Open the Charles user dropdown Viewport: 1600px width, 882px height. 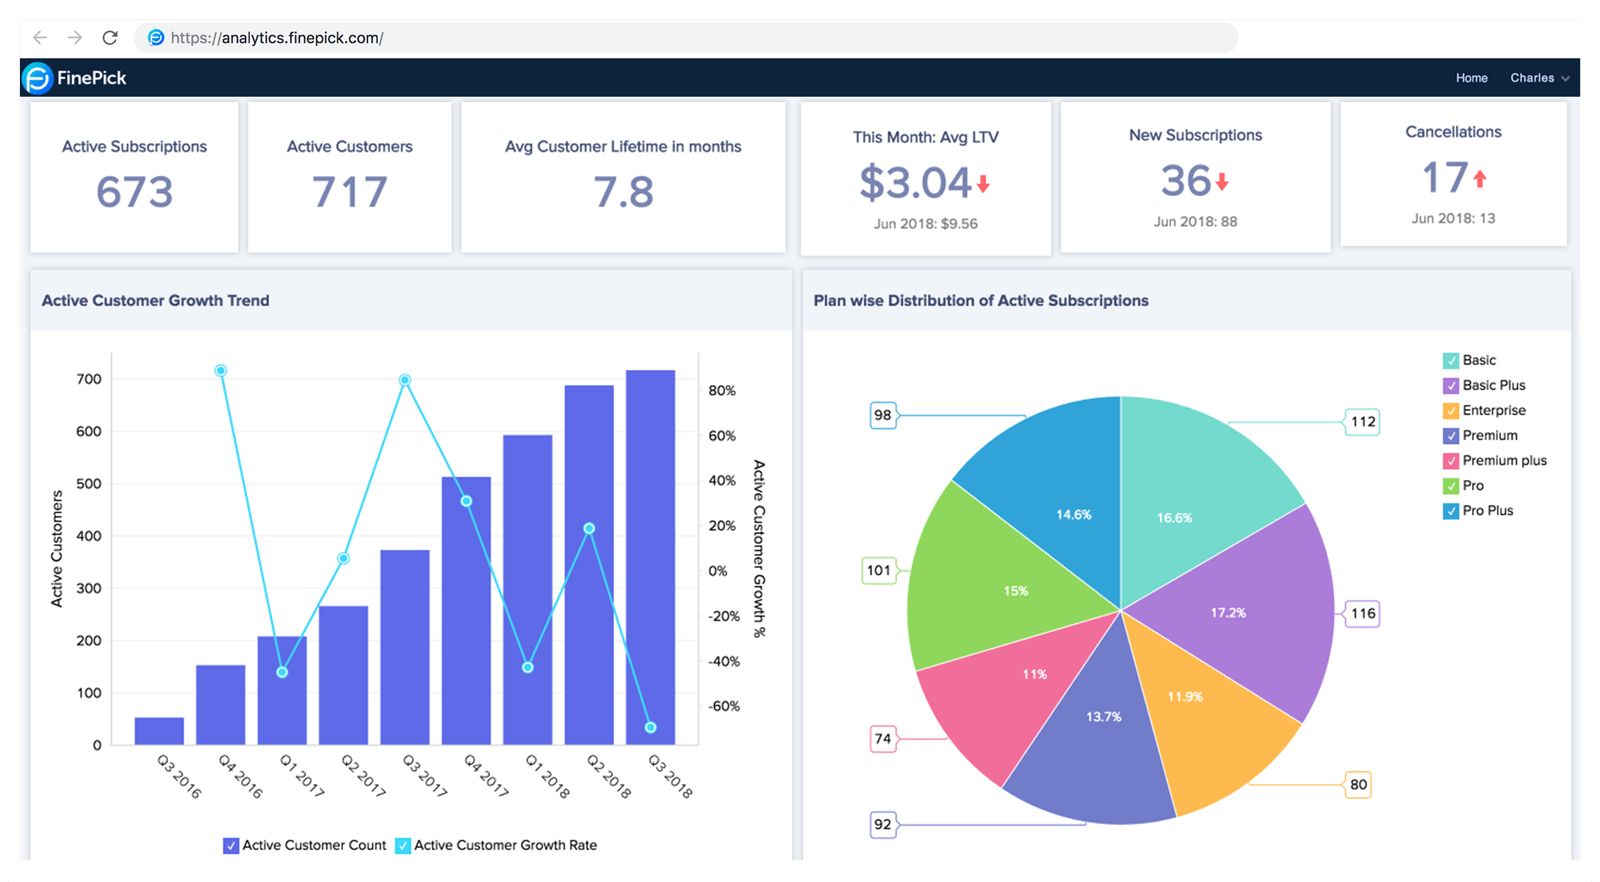[x=1539, y=78]
